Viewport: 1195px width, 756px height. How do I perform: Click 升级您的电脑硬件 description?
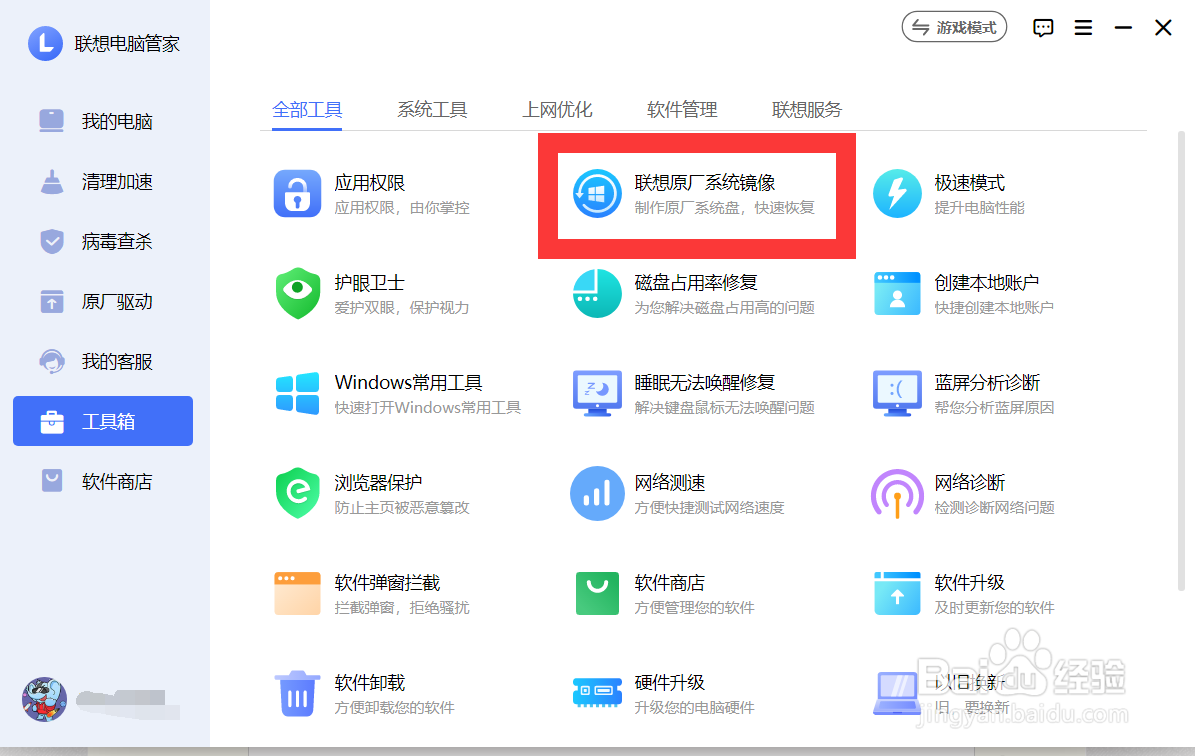tap(694, 707)
